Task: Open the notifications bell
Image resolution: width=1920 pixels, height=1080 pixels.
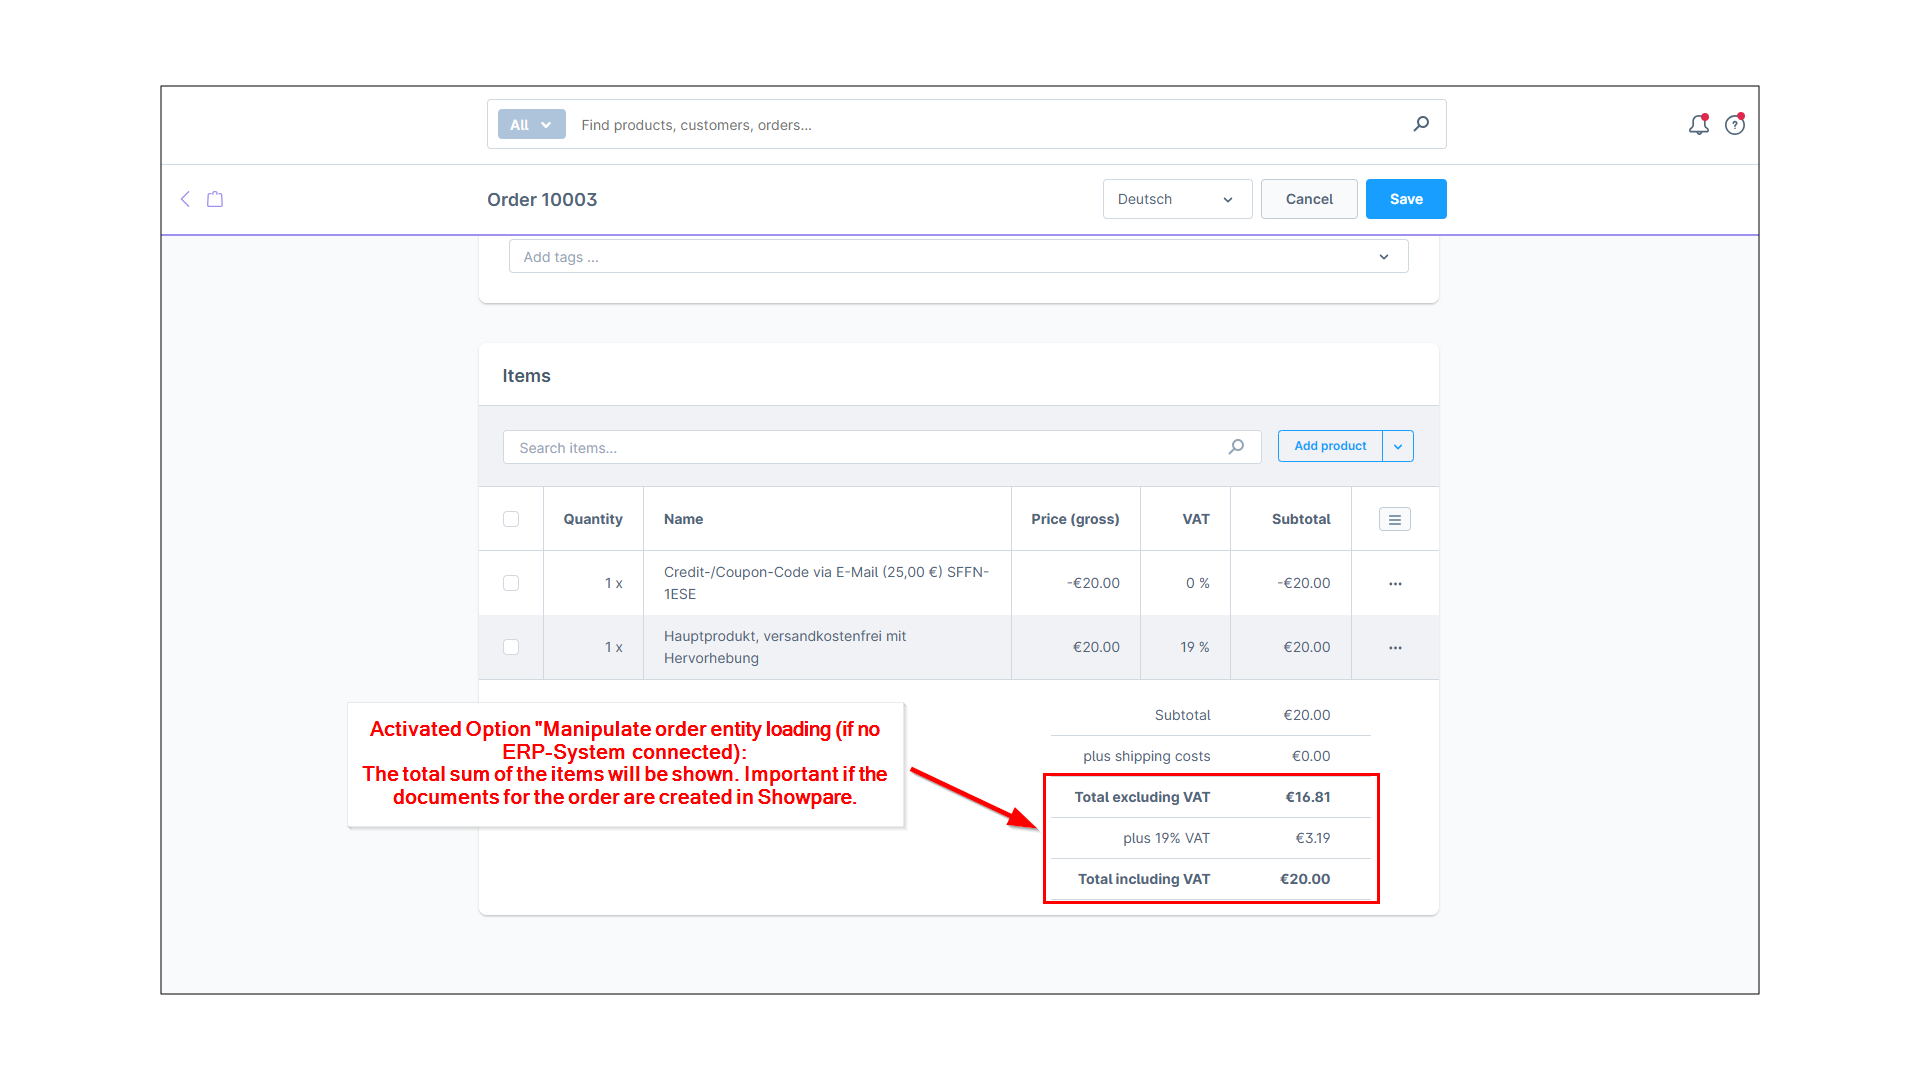Action: click(x=1699, y=124)
